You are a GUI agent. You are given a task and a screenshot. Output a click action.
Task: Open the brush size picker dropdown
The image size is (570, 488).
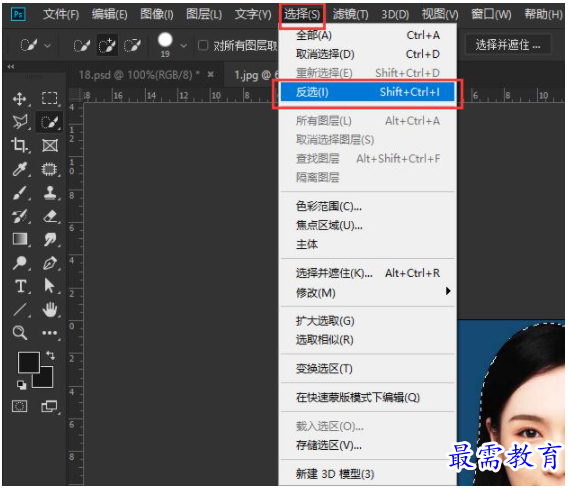coord(184,46)
